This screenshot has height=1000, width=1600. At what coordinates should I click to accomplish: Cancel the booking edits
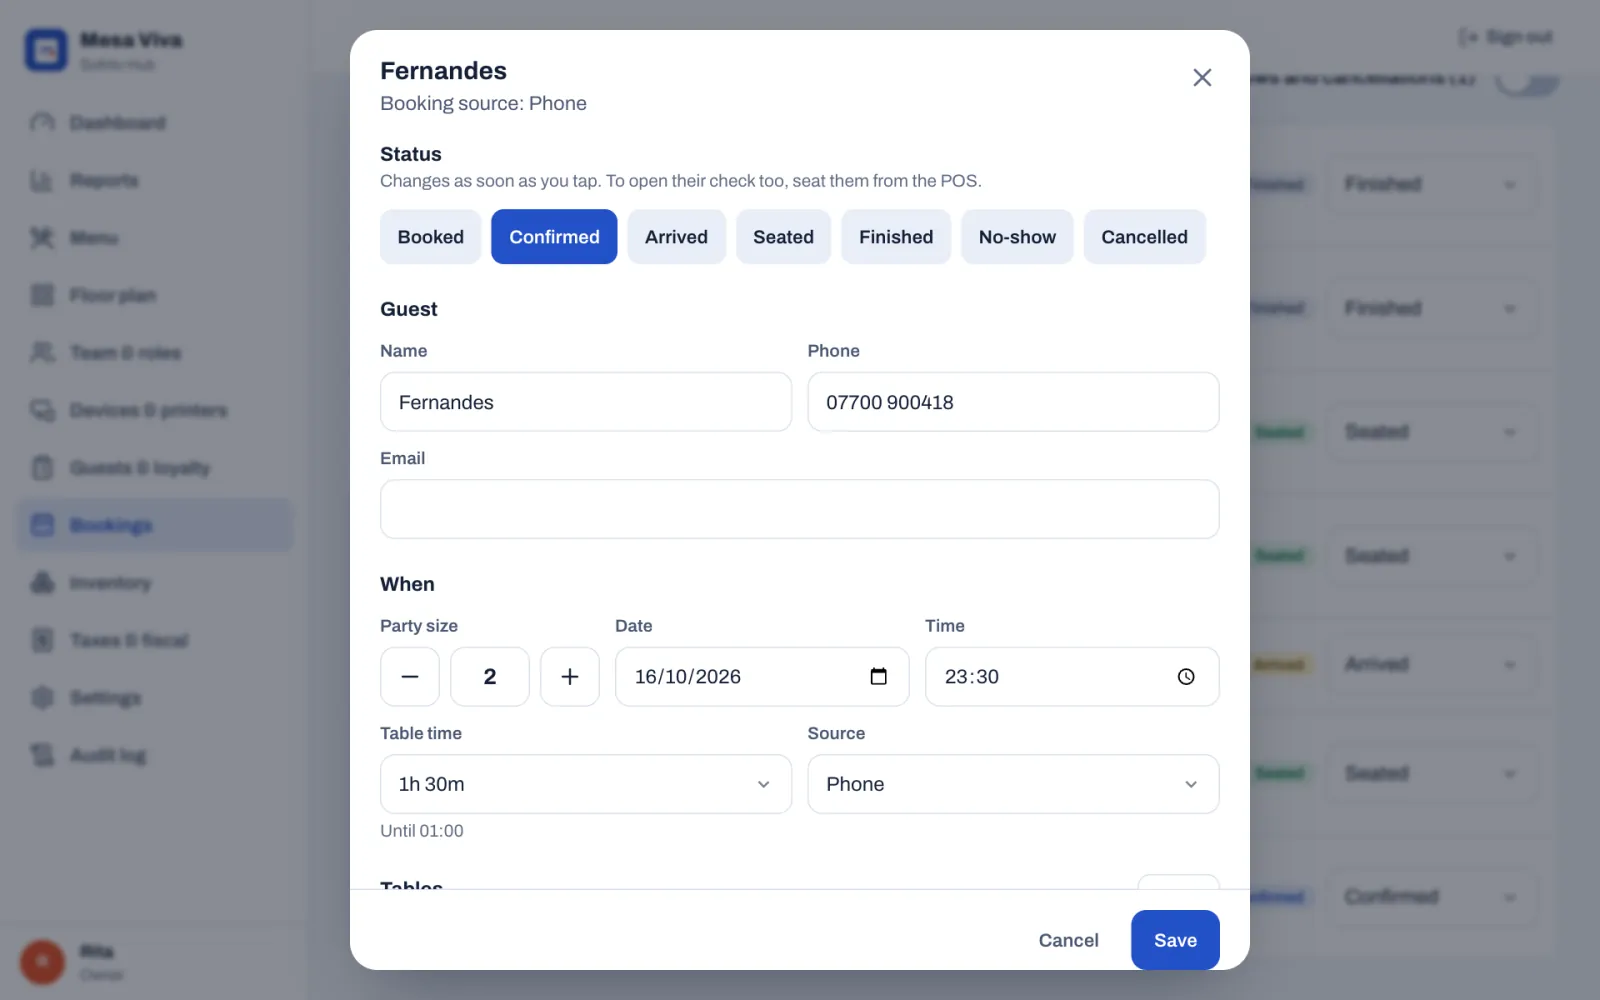coord(1068,940)
